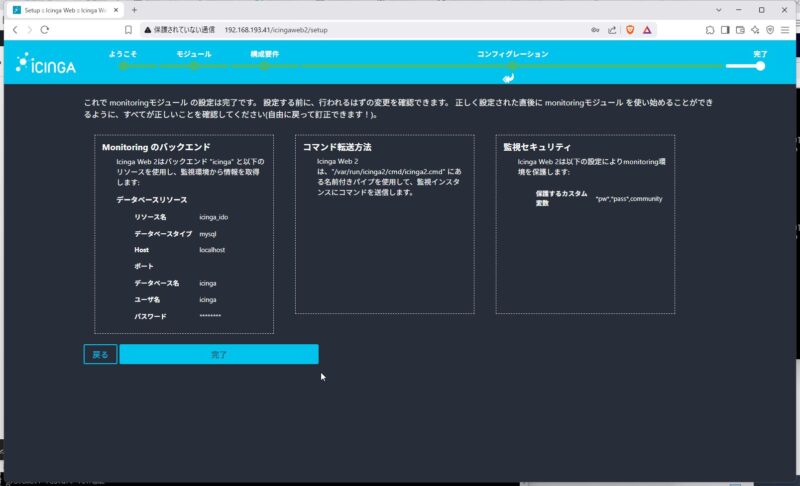Go to the コンフィグレーション wizard step
800x486 pixels.
click(x=512, y=54)
